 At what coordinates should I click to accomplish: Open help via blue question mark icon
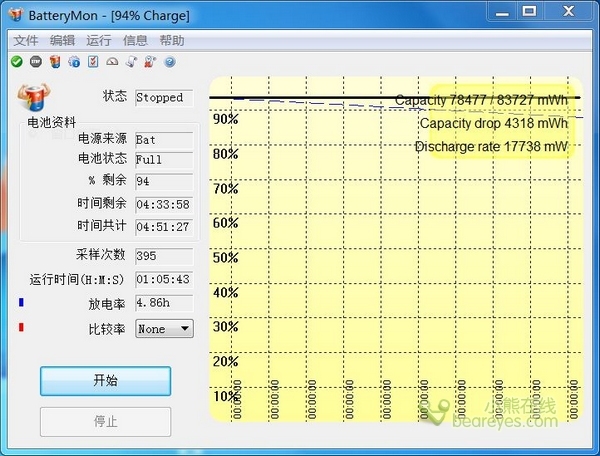click(x=170, y=62)
